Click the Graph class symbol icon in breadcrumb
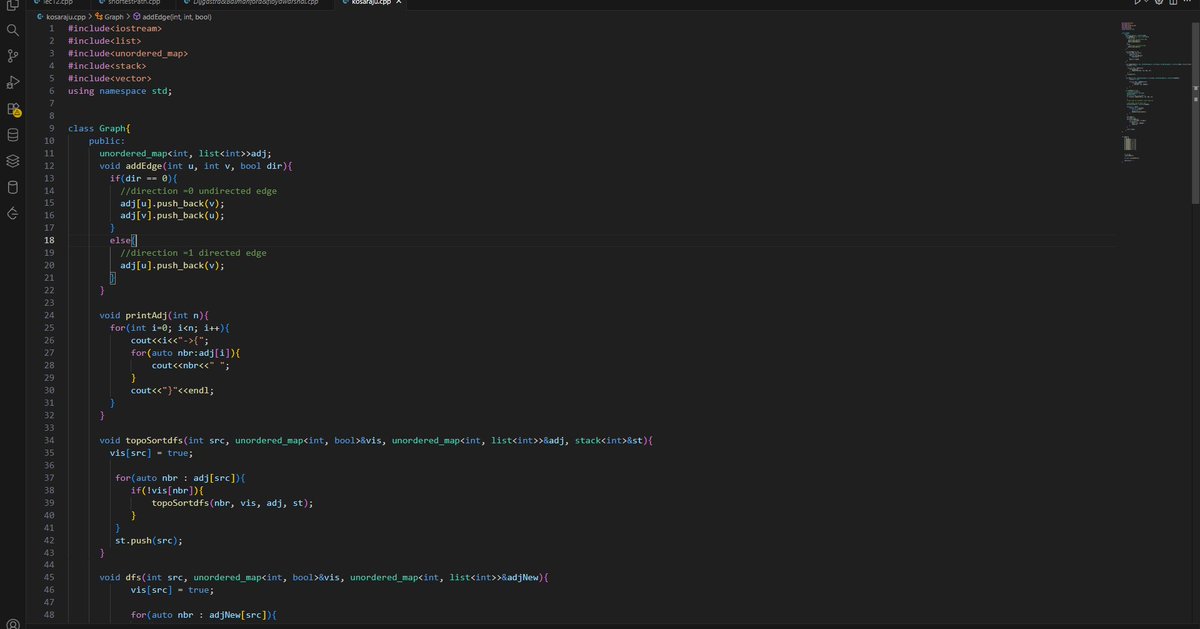The image size is (1200, 629). [x=98, y=17]
